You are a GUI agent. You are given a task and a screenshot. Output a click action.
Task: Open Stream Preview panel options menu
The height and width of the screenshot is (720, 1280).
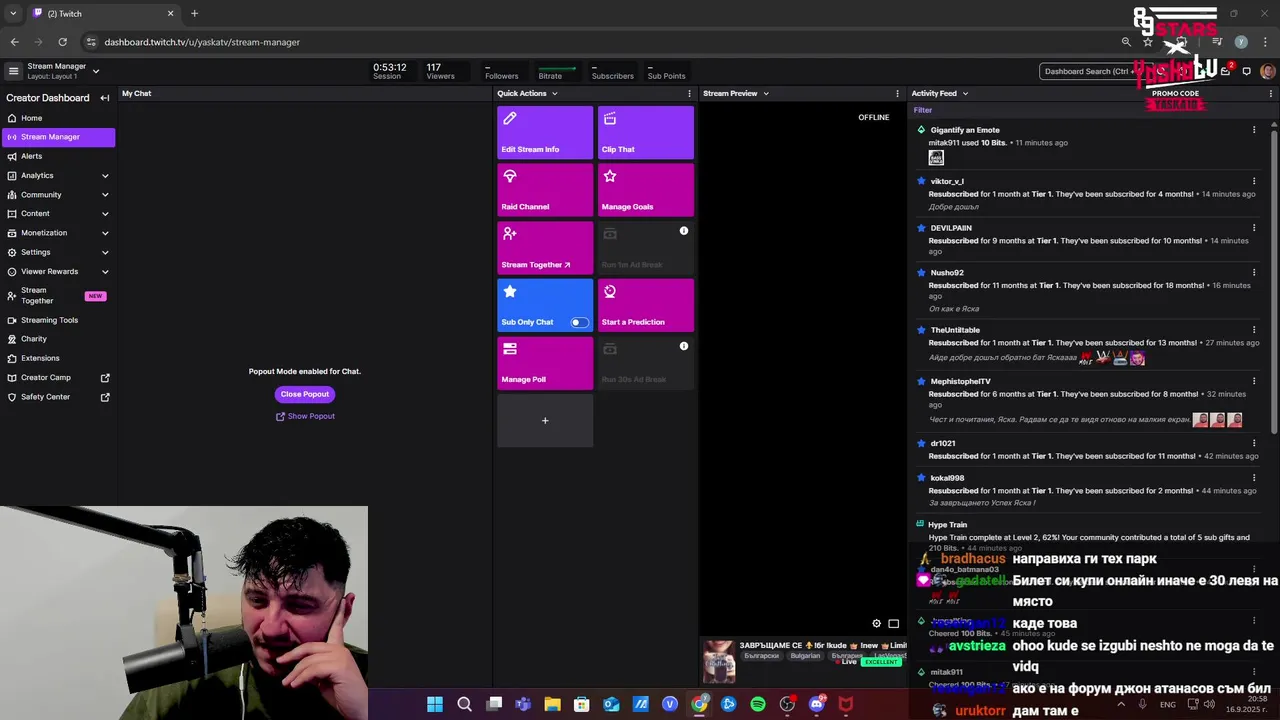coord(898,93)
